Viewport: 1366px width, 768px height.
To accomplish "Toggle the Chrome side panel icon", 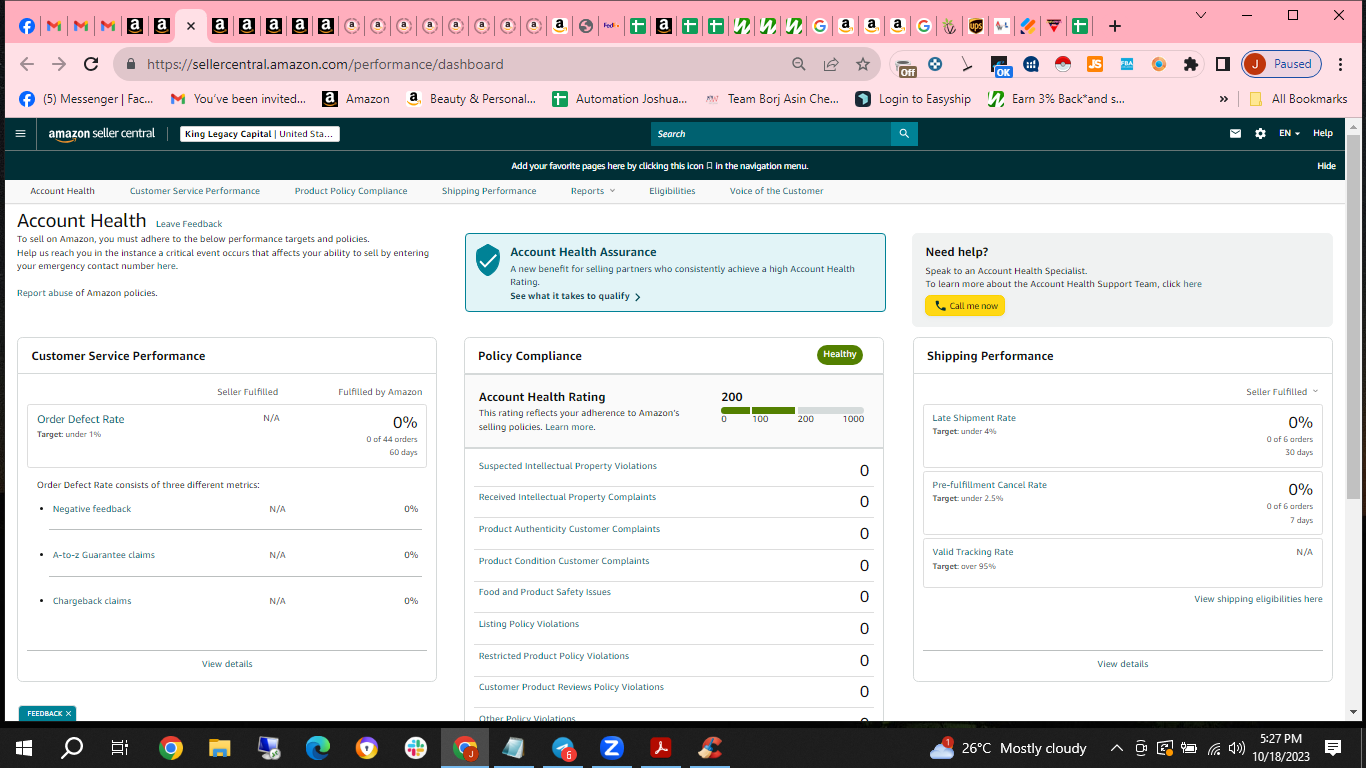I will [1222, 64].
